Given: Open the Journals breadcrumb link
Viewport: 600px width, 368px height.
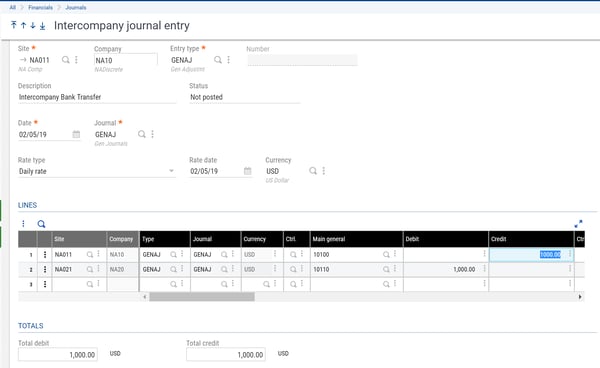Looking at the screenshot, I should [x=76, y=7].
